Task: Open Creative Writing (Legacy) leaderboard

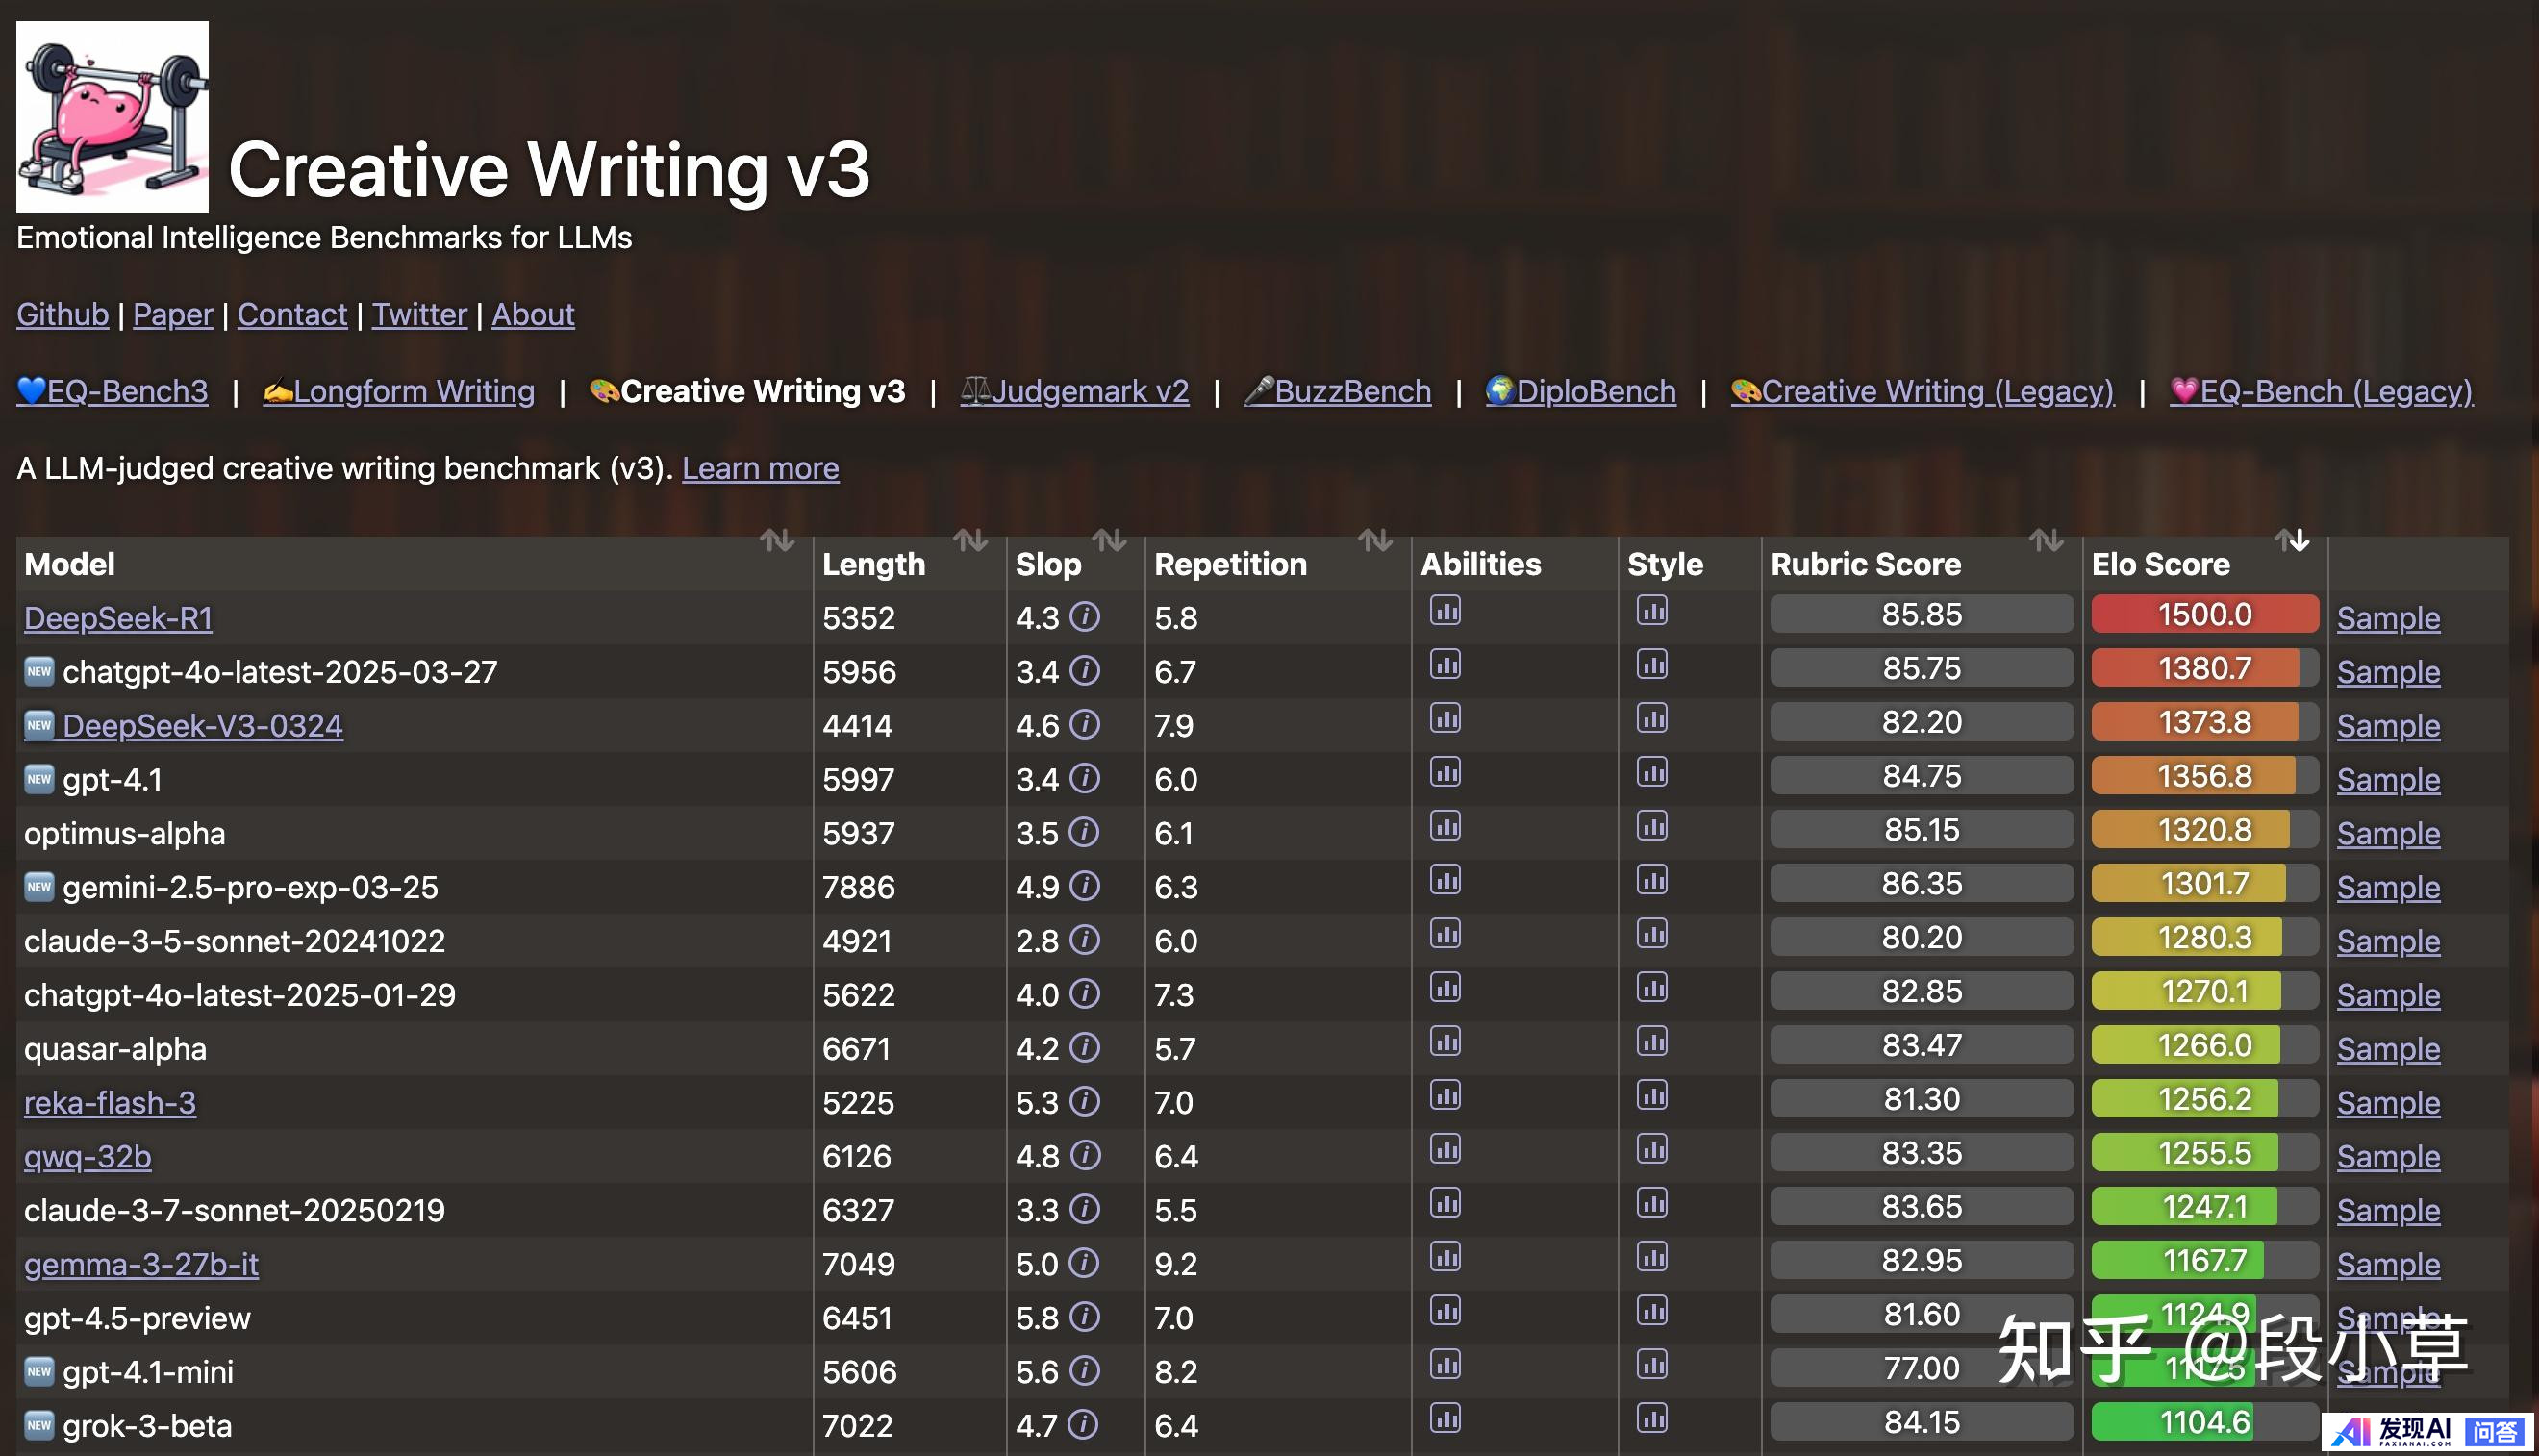Action: click(x=1923, y=391)
